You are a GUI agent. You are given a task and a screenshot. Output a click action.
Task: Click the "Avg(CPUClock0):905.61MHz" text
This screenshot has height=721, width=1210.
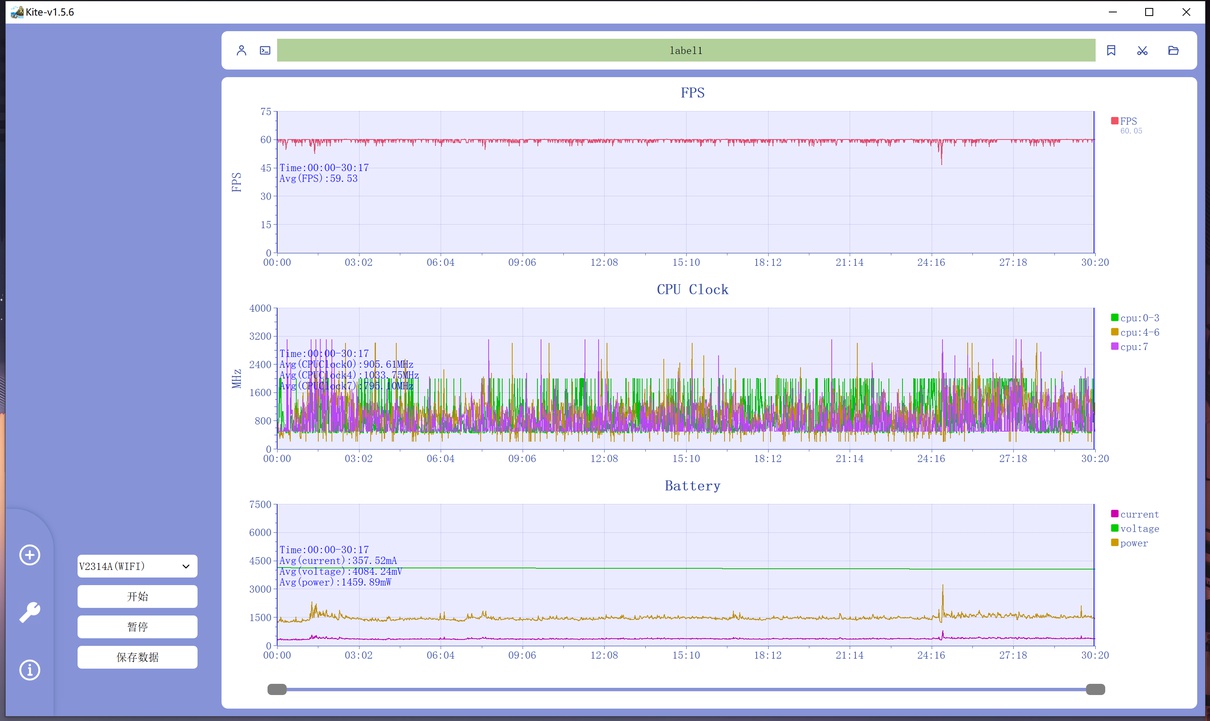tap(346, 365)
